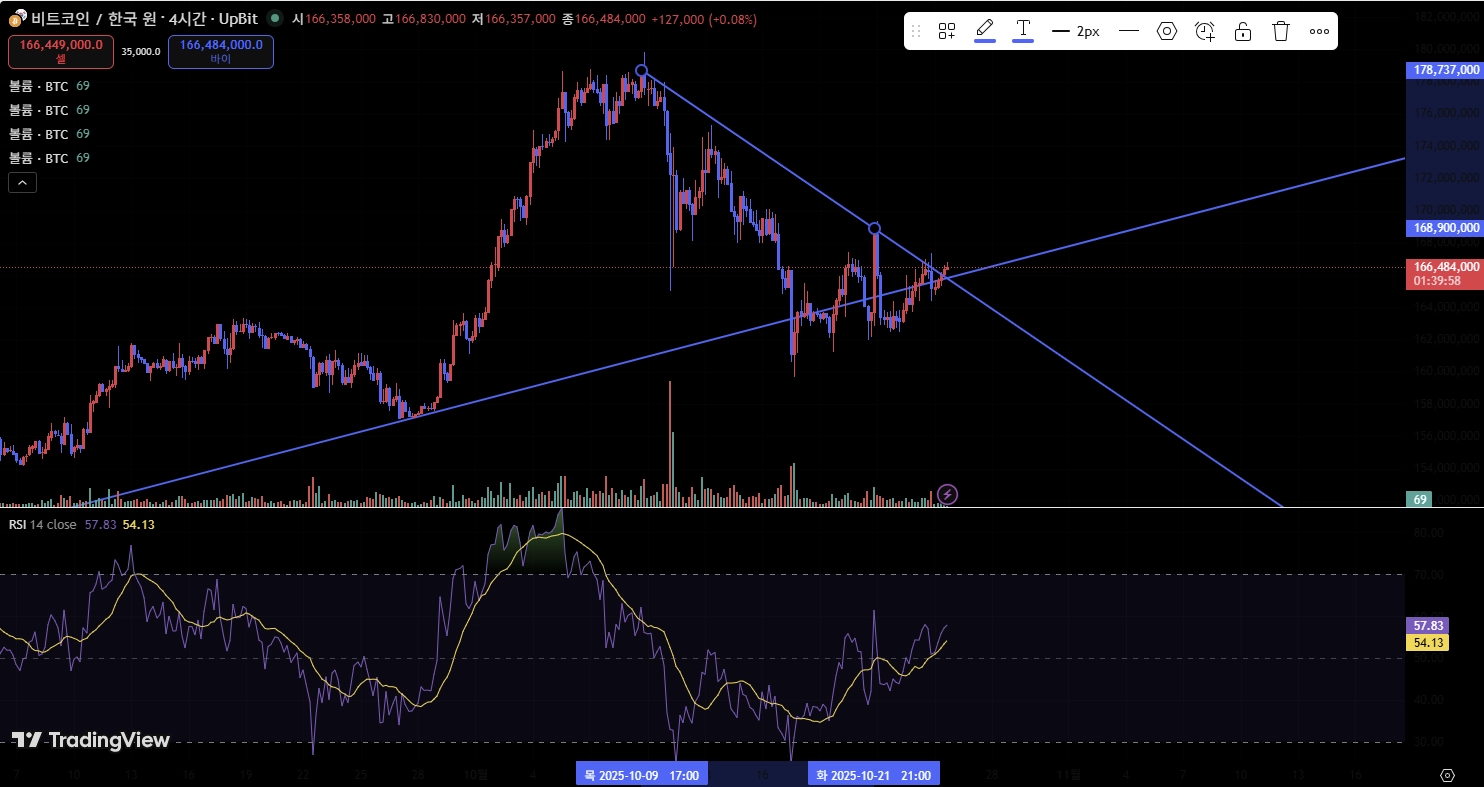Open the drawing templates icon
Image resolution: width=1484 pixels, height=787 pixels.
[x=946, y=31]
